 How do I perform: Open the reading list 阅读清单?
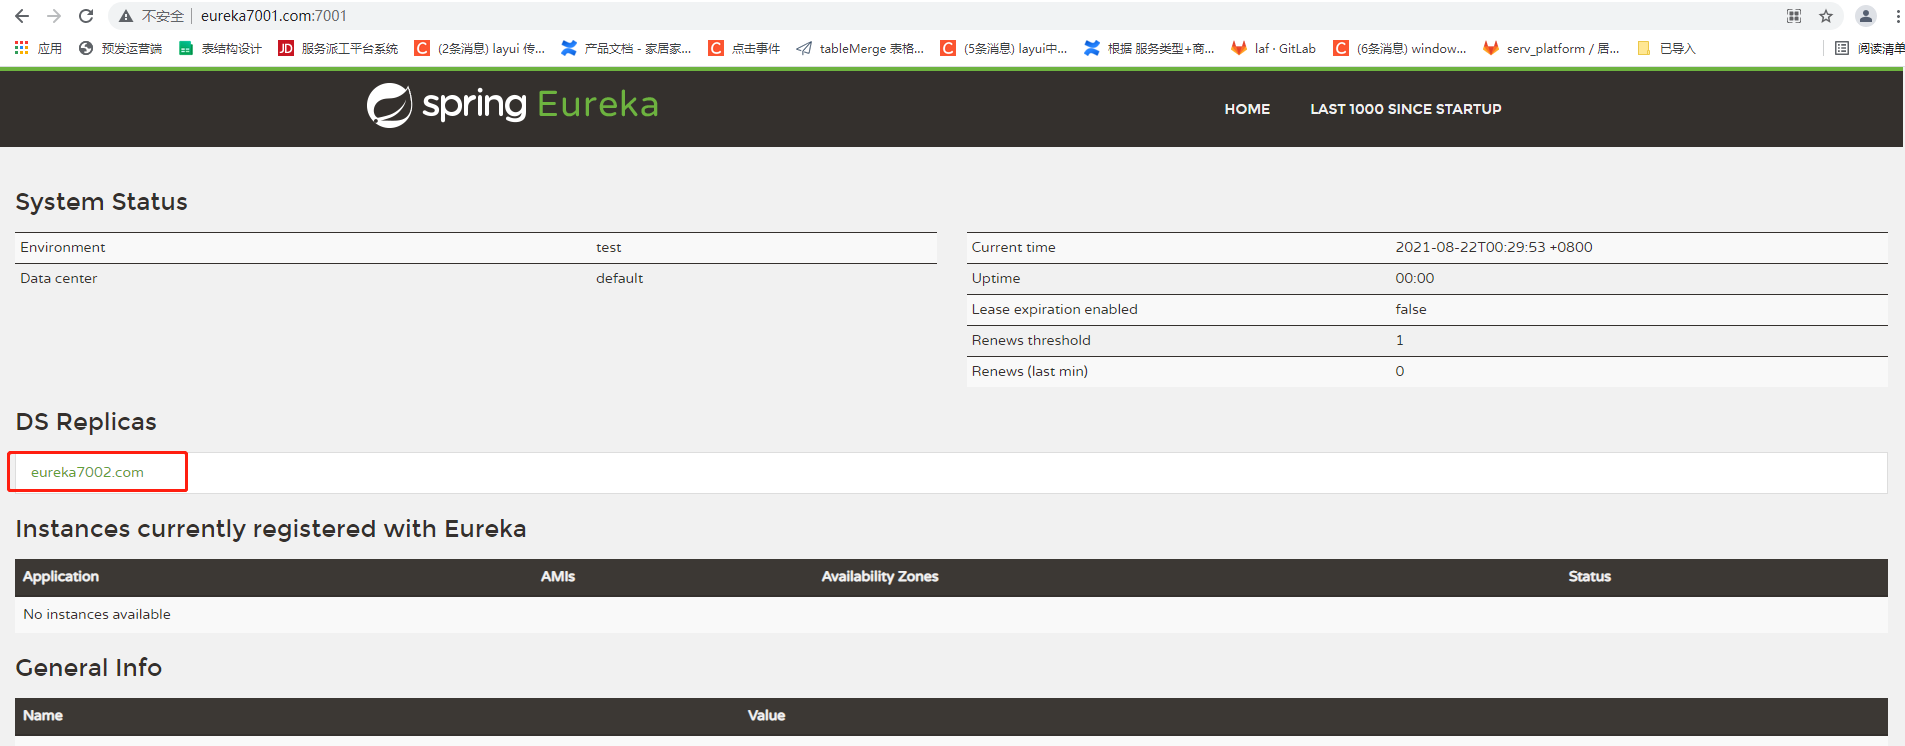[1869, 48]
